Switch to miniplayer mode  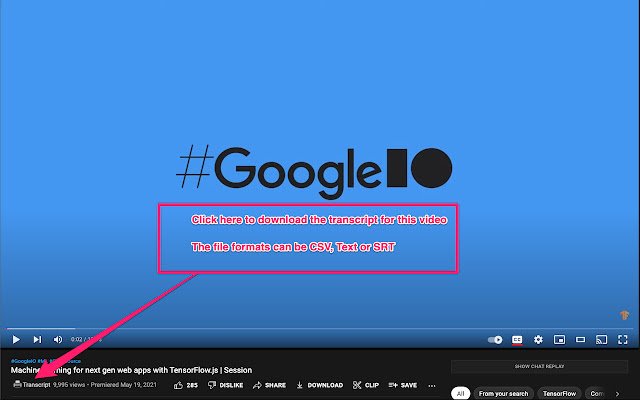[x=559, y=340]
